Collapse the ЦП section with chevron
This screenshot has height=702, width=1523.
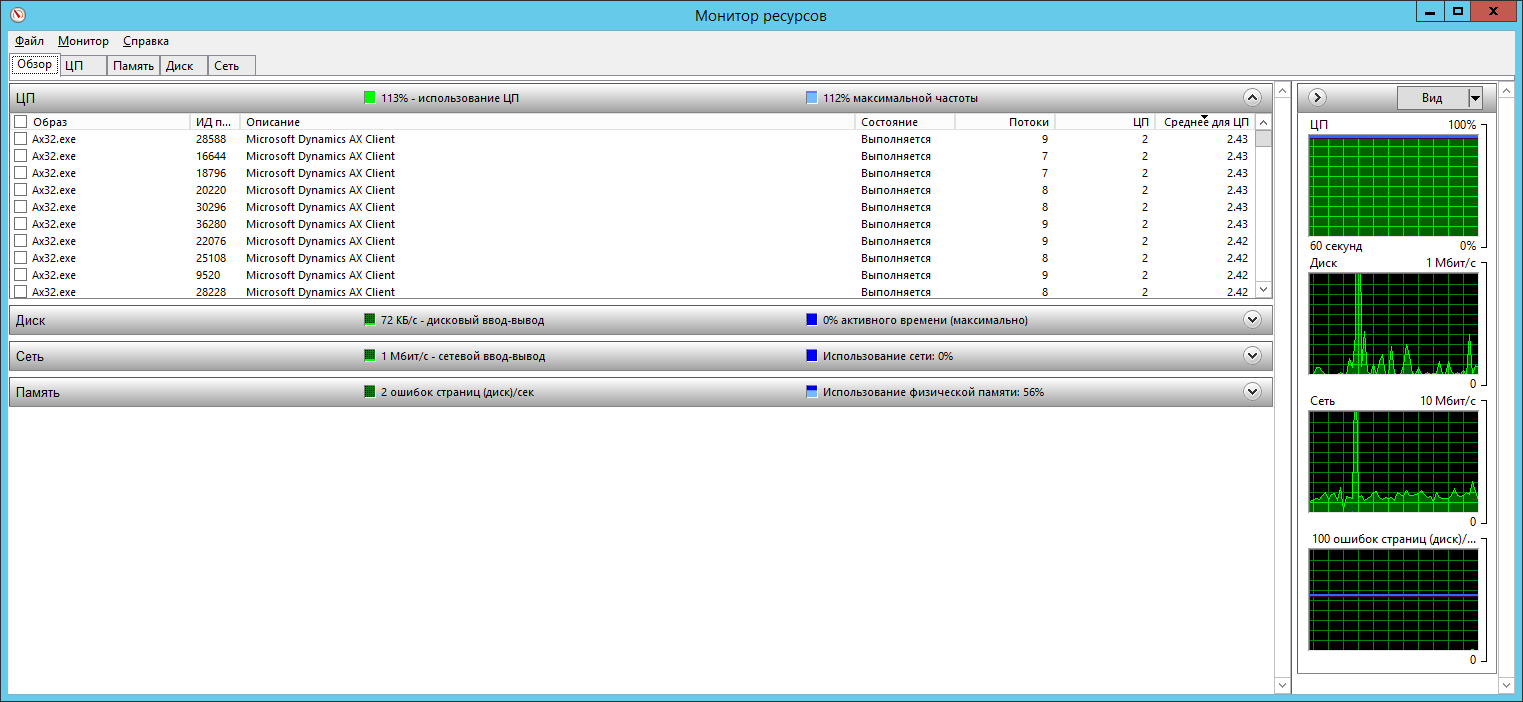point(1252,98)
